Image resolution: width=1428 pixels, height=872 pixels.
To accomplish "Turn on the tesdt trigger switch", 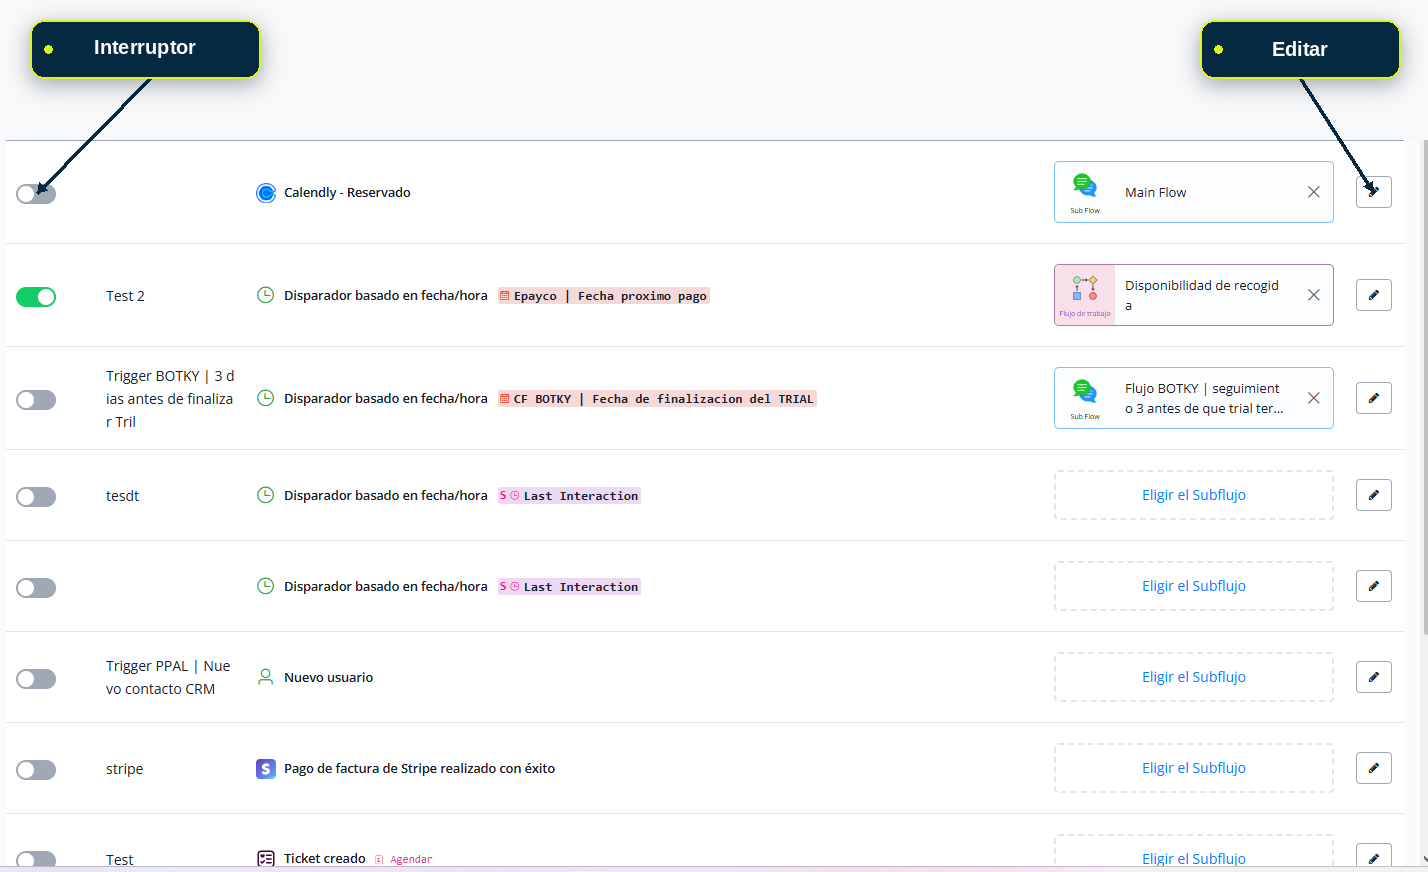I will click(36, 497).
